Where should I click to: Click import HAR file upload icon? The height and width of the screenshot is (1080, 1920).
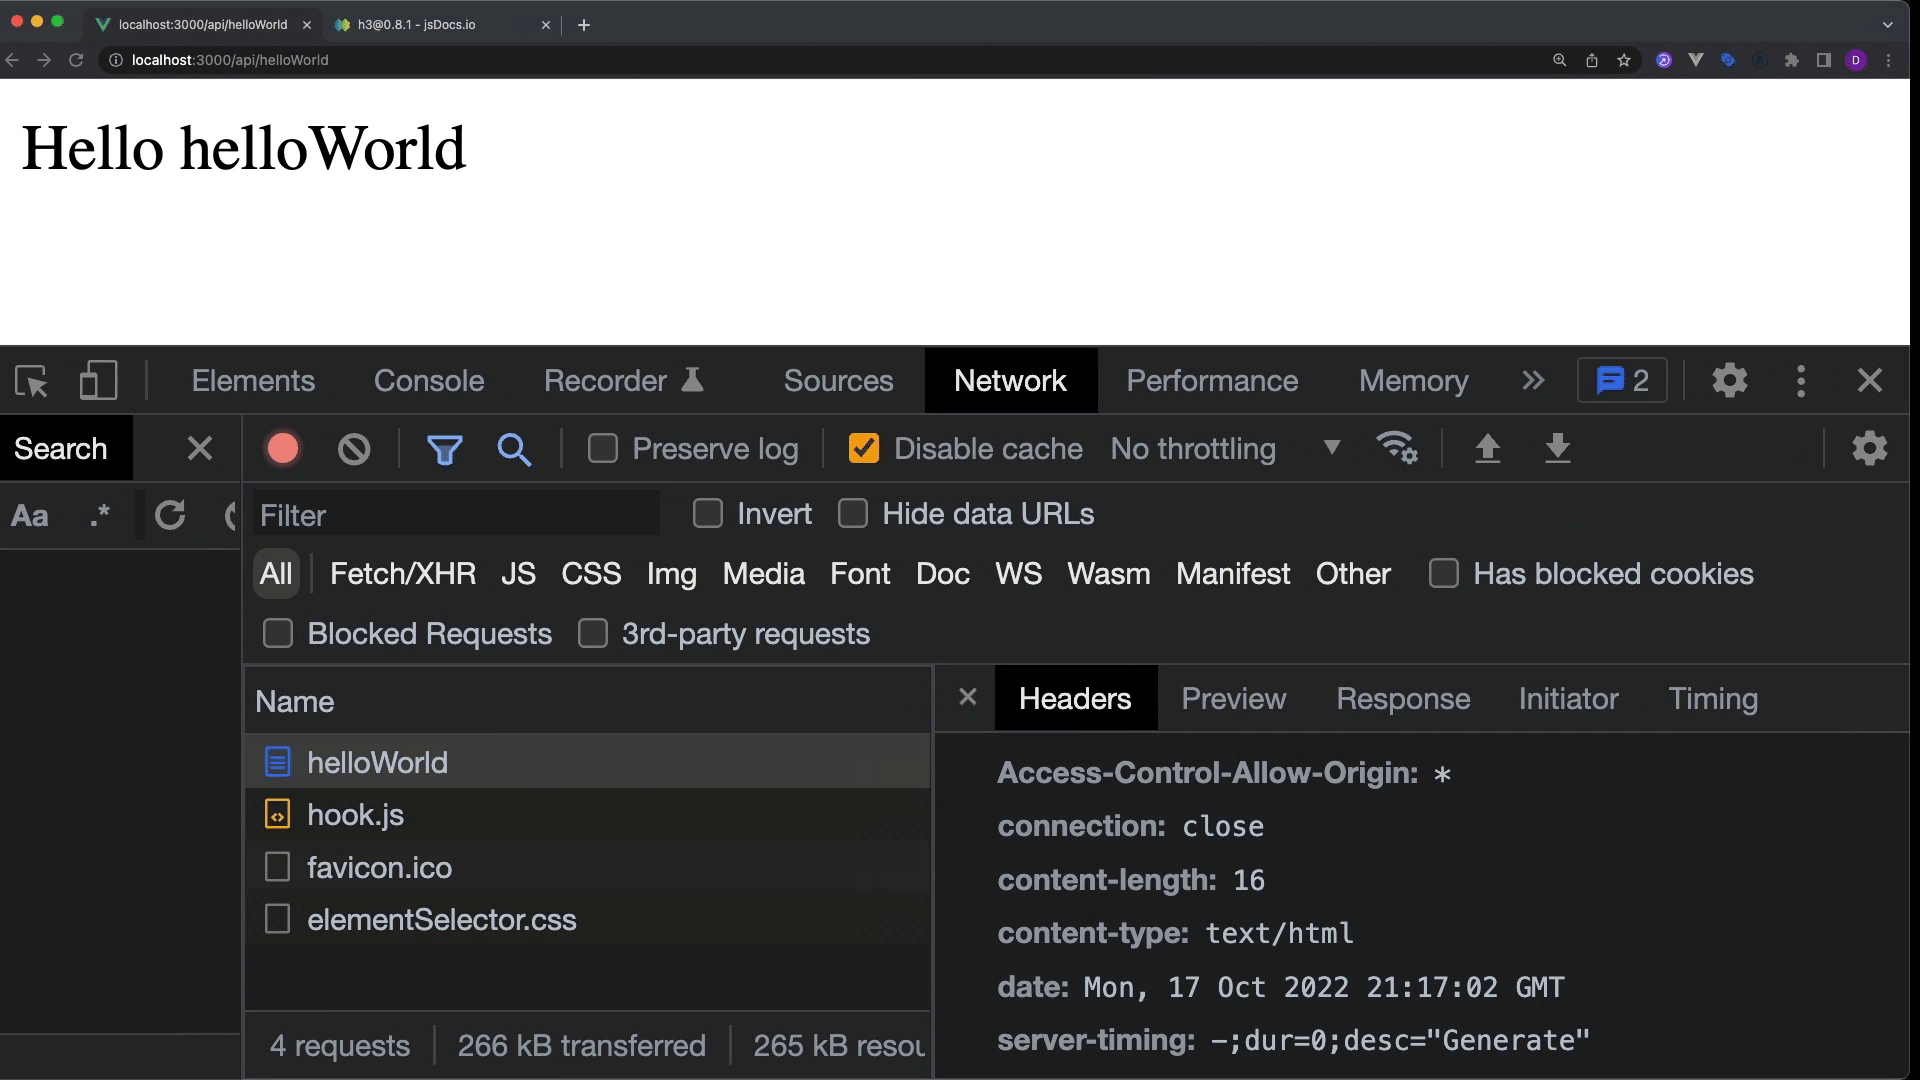pos(1487,448)
